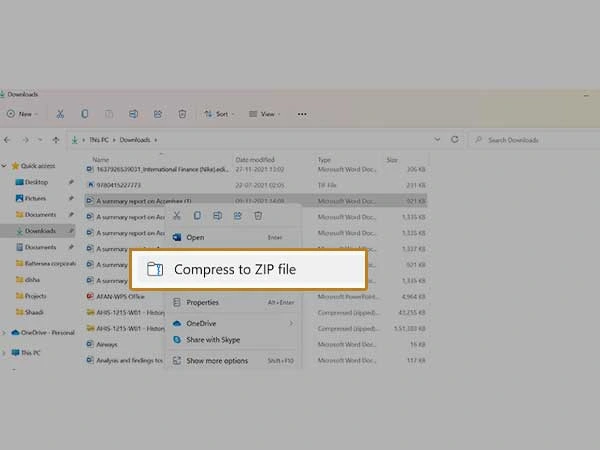Click the Search Downloads field
The width and height of the screenshot is (600, 450).
click(x=535, y=140)
